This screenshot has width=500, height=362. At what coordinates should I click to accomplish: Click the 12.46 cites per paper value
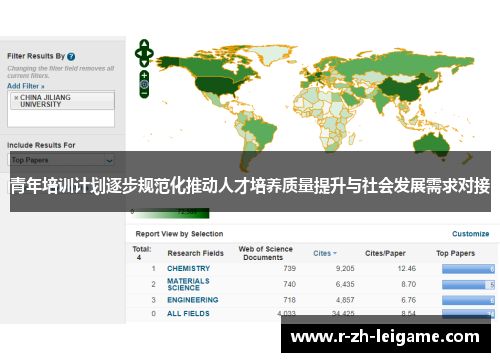[407, 268]
